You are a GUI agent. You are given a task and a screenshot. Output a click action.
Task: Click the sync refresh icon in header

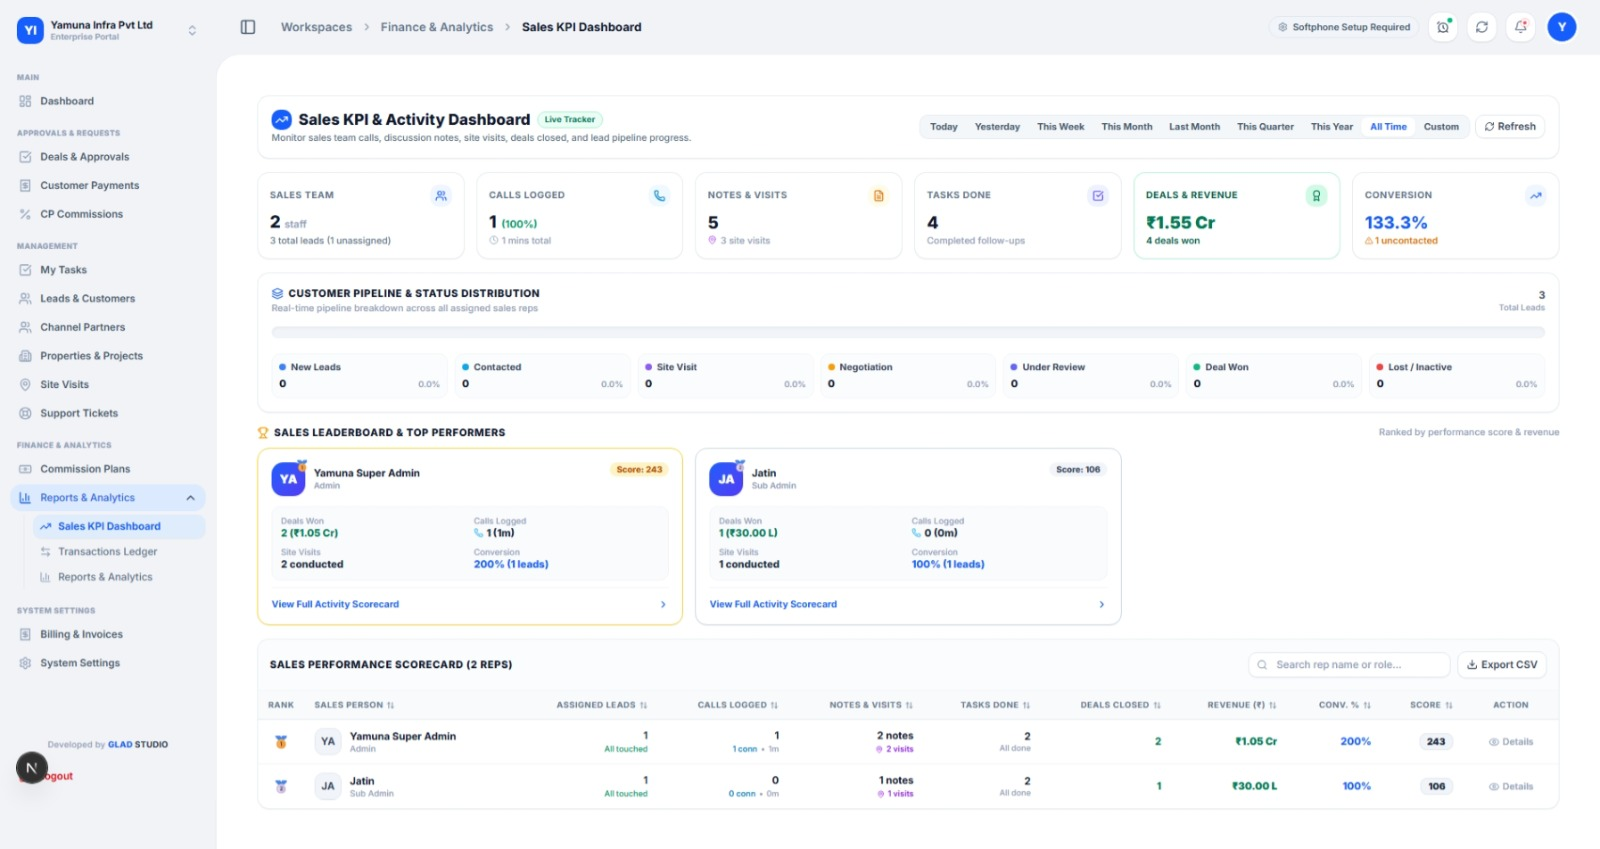coord(1482,27)
